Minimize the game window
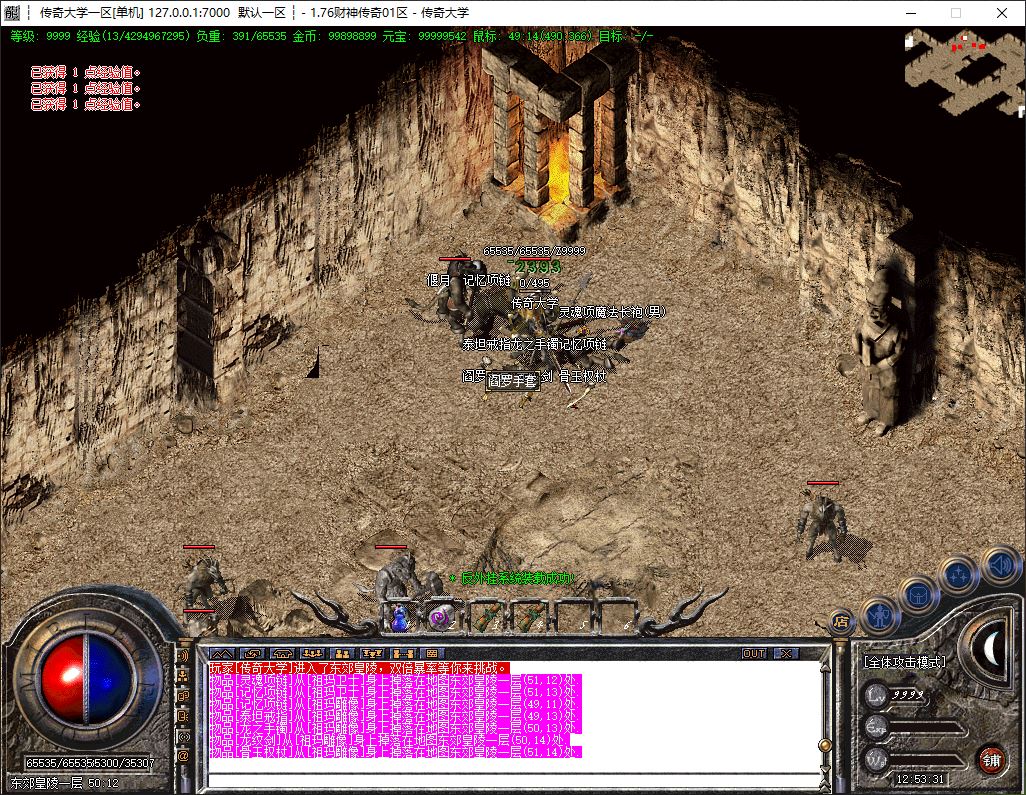This screenshot has width=1026, height=795. click(911, 12)
